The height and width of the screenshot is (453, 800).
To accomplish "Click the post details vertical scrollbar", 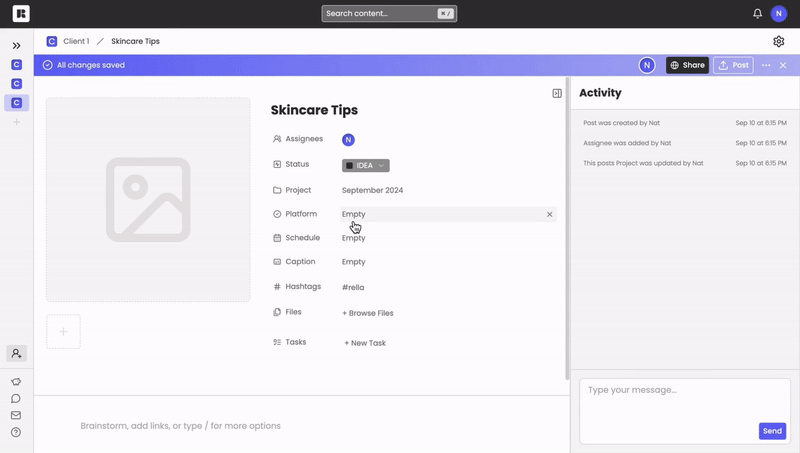I will (567, 229).
